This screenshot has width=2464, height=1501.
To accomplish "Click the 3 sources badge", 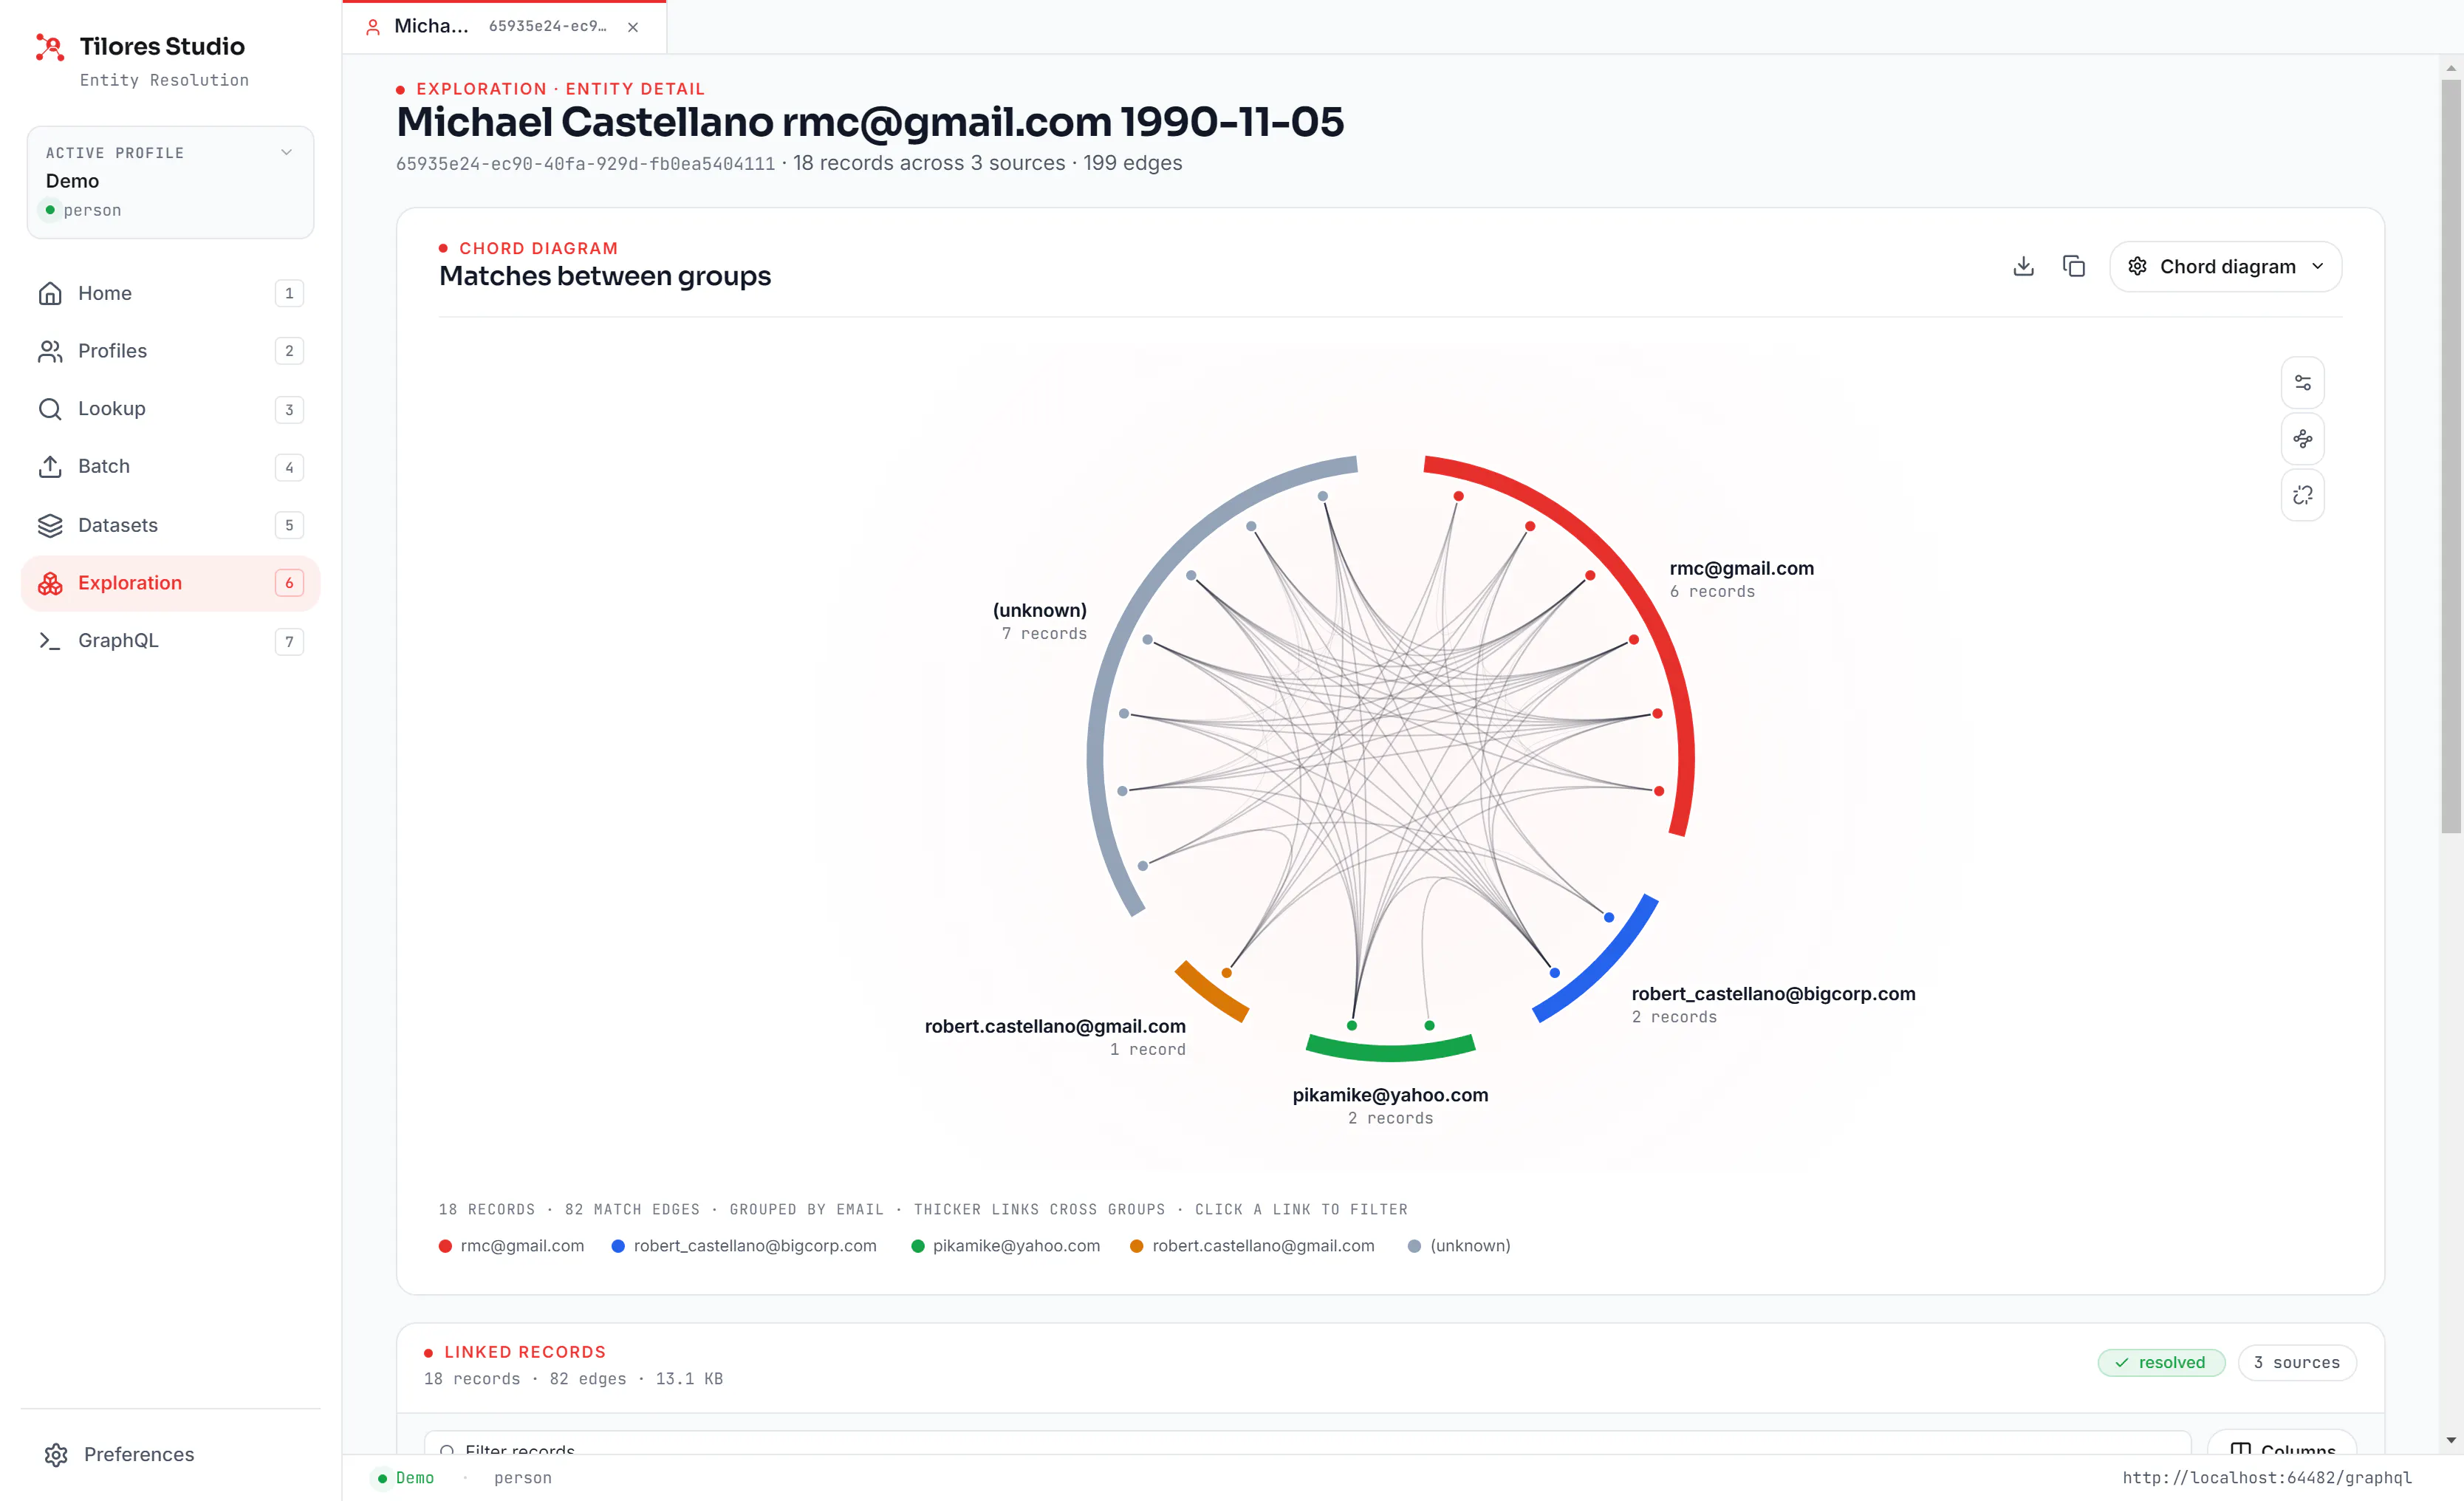I will (x=2296, y=1362).
